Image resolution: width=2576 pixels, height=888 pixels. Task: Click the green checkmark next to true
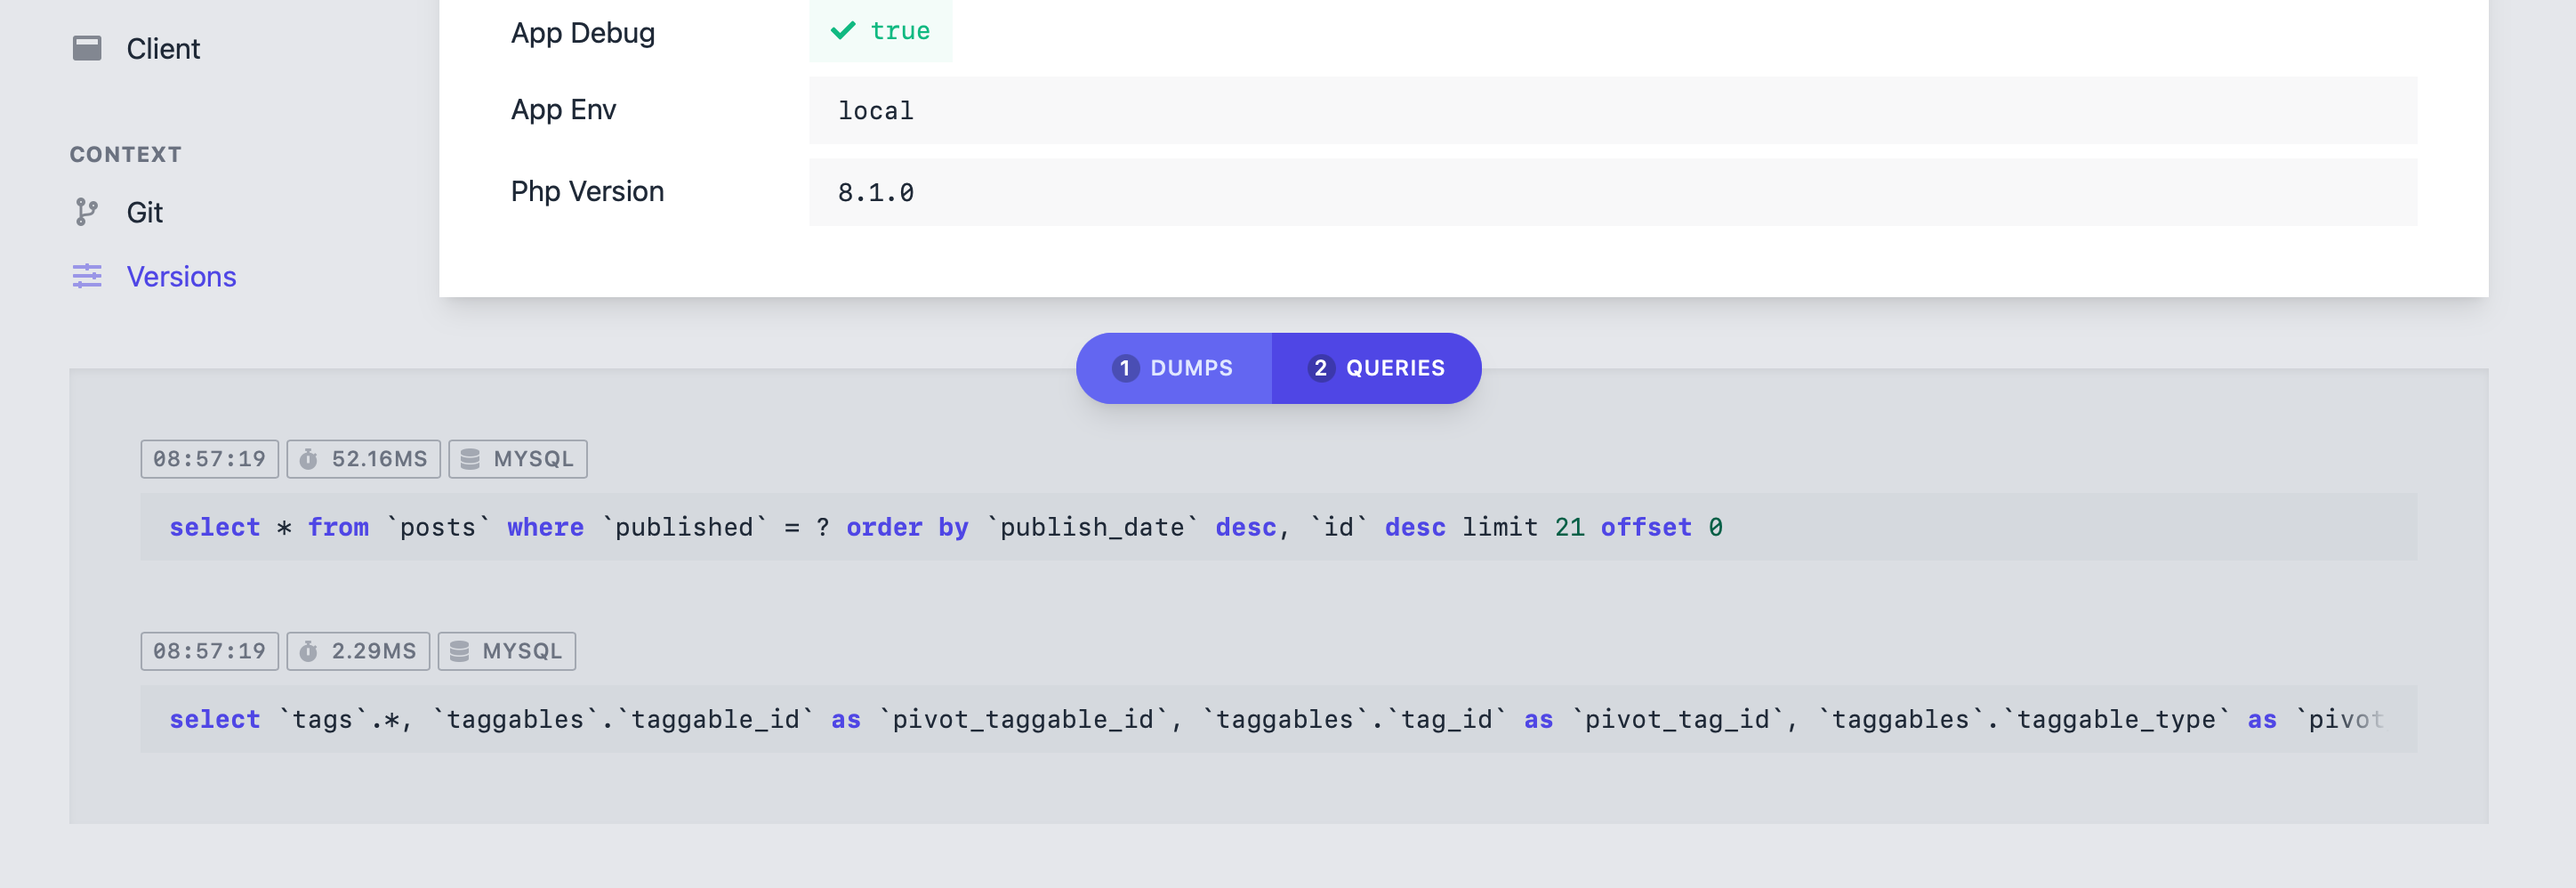click(x=843, y=30)
